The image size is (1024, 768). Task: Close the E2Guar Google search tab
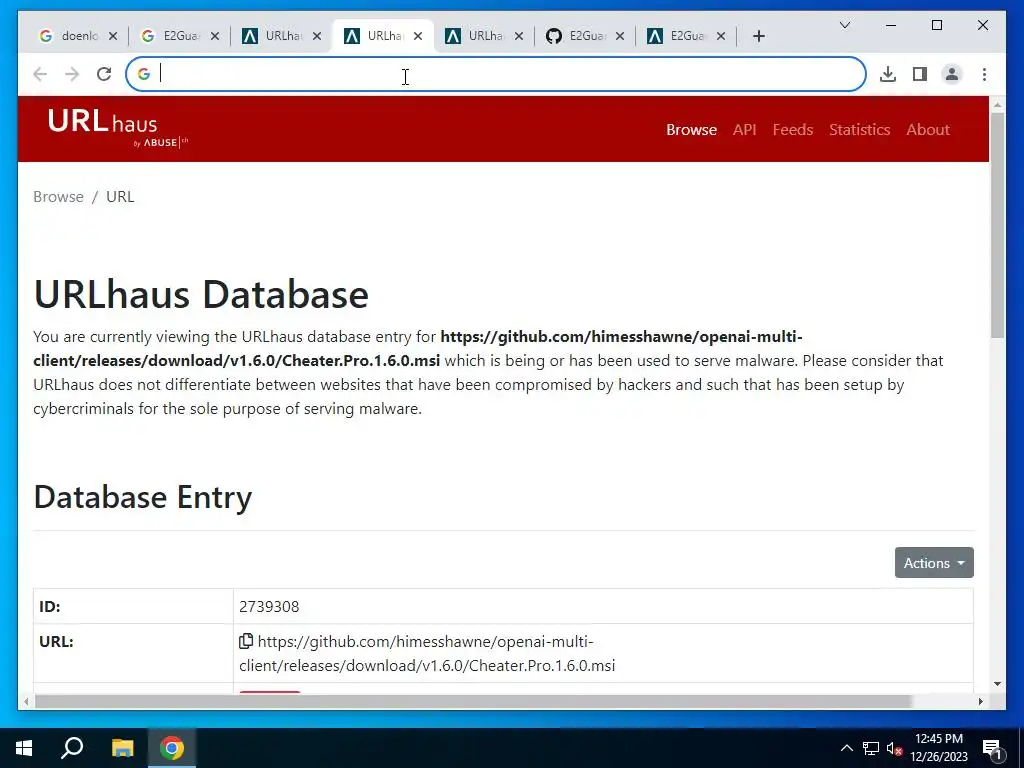click(214, 36)
